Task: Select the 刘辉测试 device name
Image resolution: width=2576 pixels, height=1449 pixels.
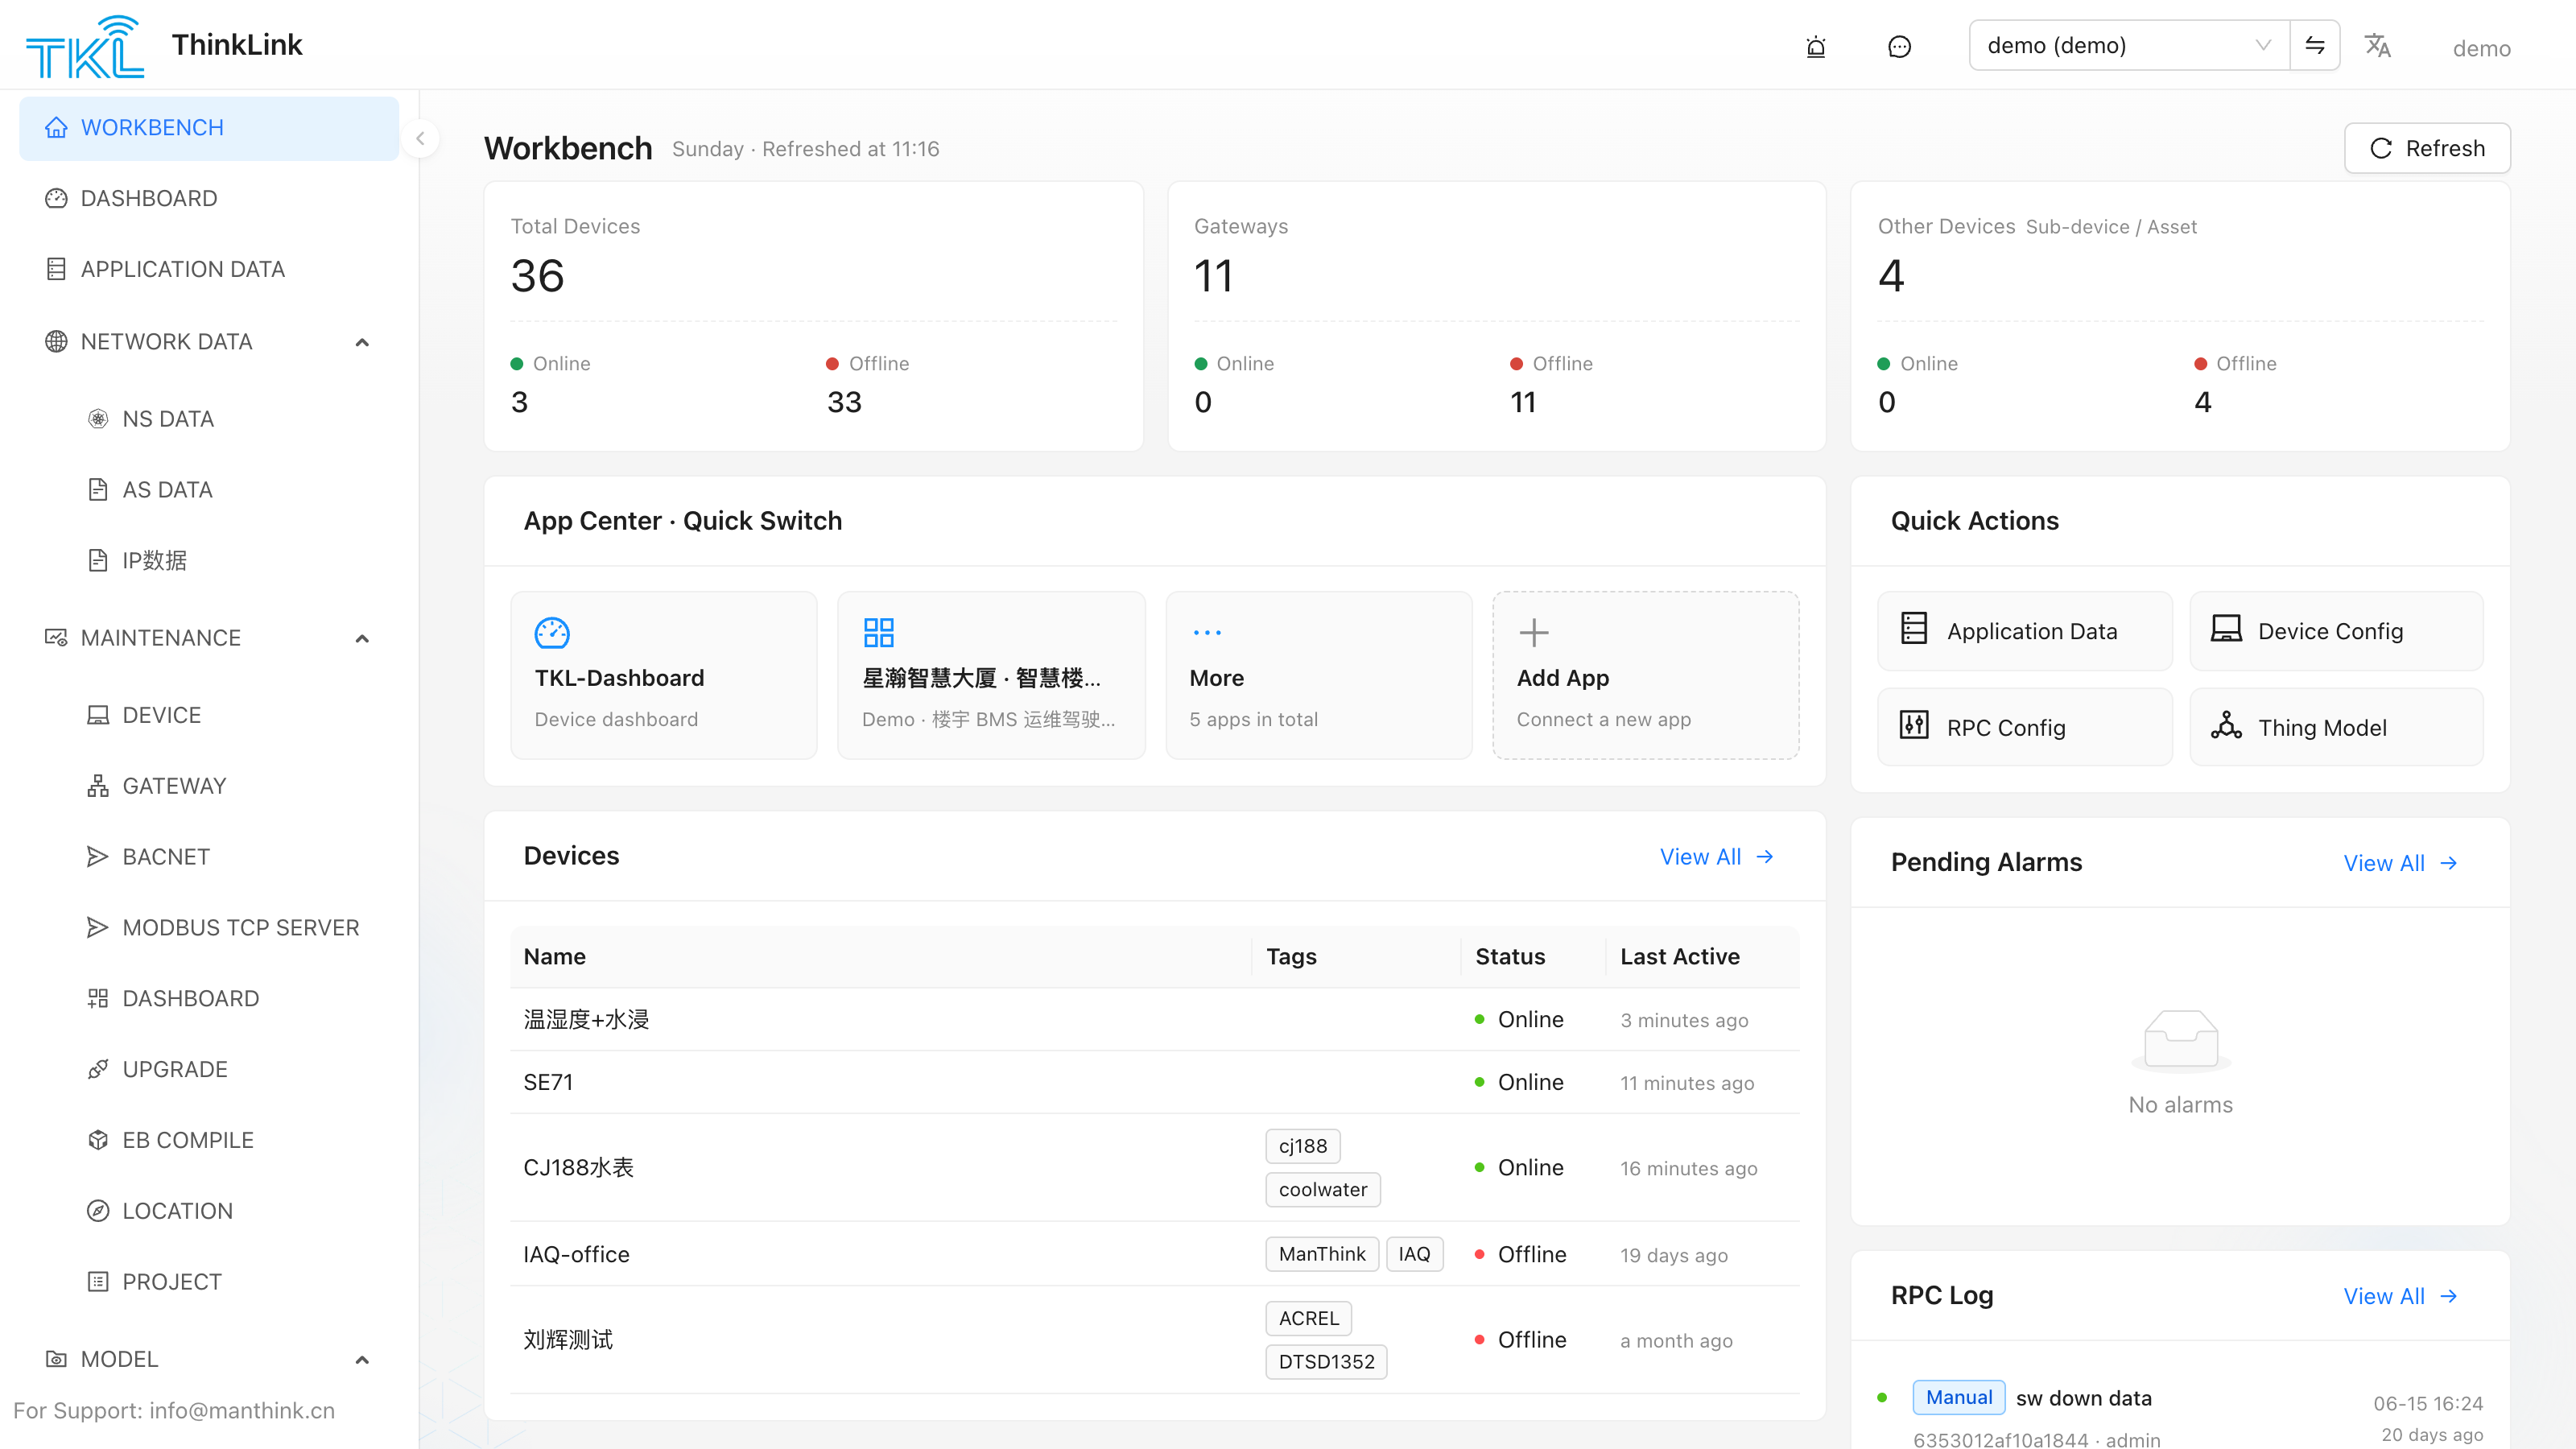Action: (567, 1340)
